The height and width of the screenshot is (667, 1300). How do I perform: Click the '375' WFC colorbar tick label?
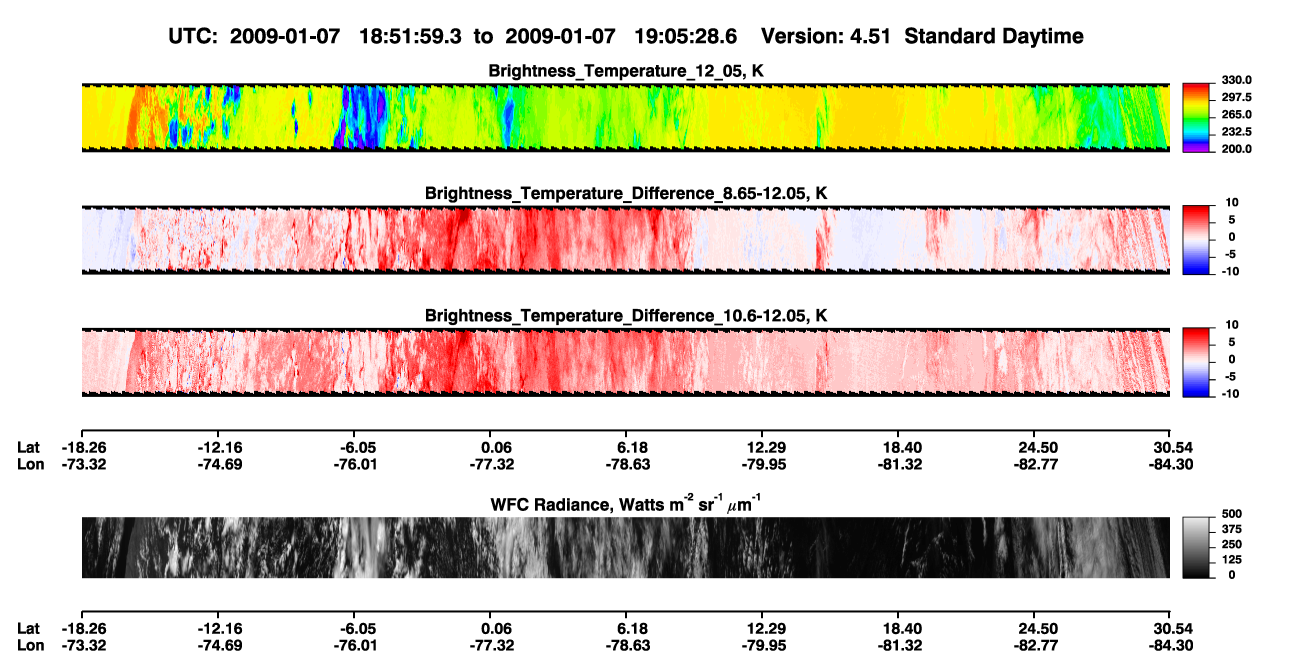pyautogui.click(x=1231, y=529)
